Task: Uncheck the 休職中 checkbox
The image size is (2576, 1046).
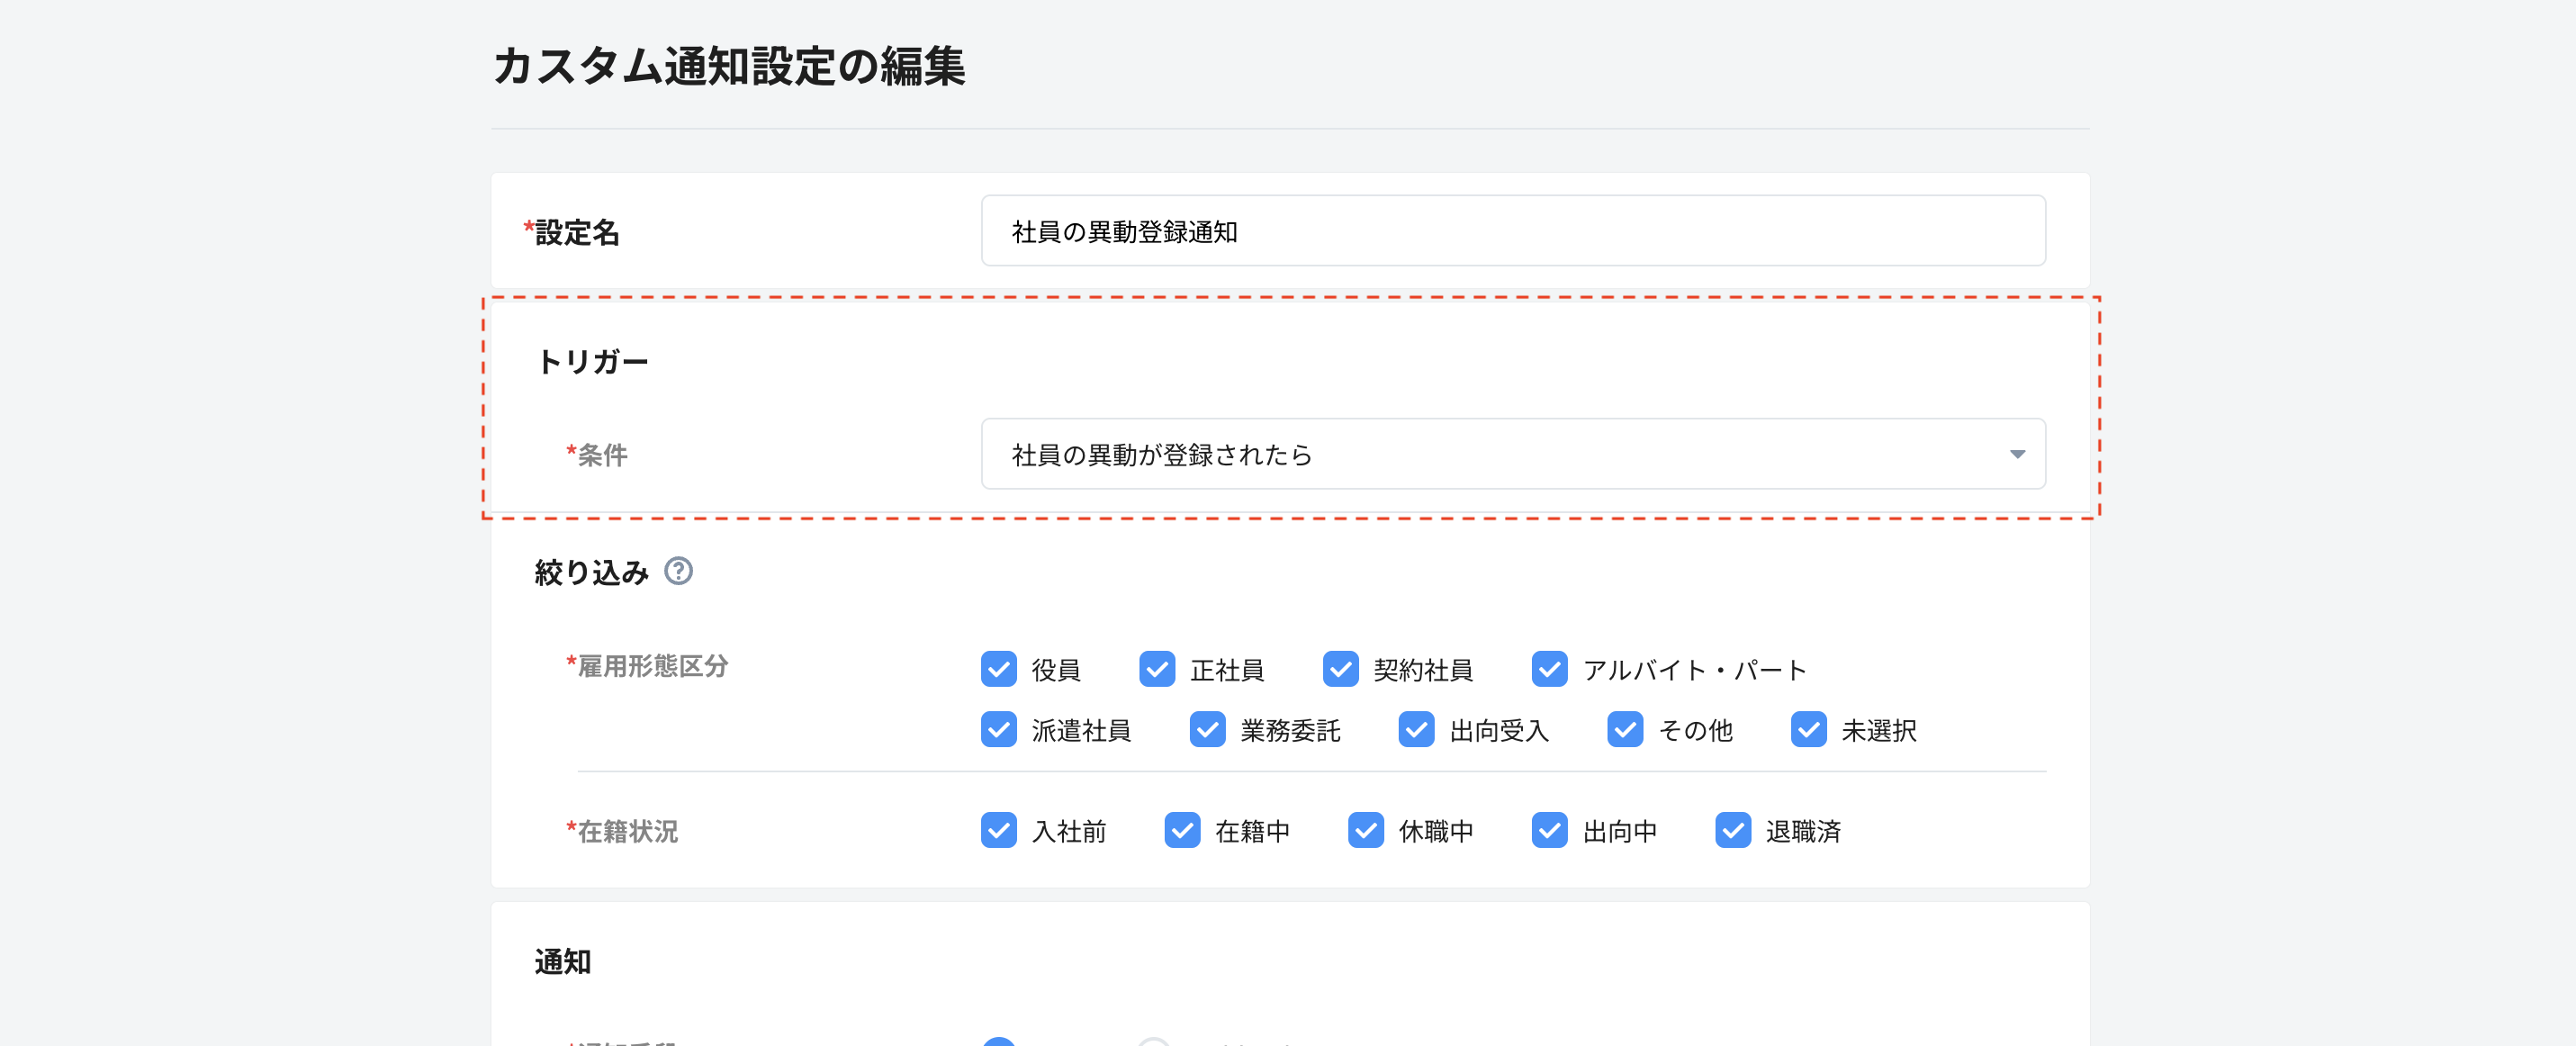Action: click(x=1366, y=830)
